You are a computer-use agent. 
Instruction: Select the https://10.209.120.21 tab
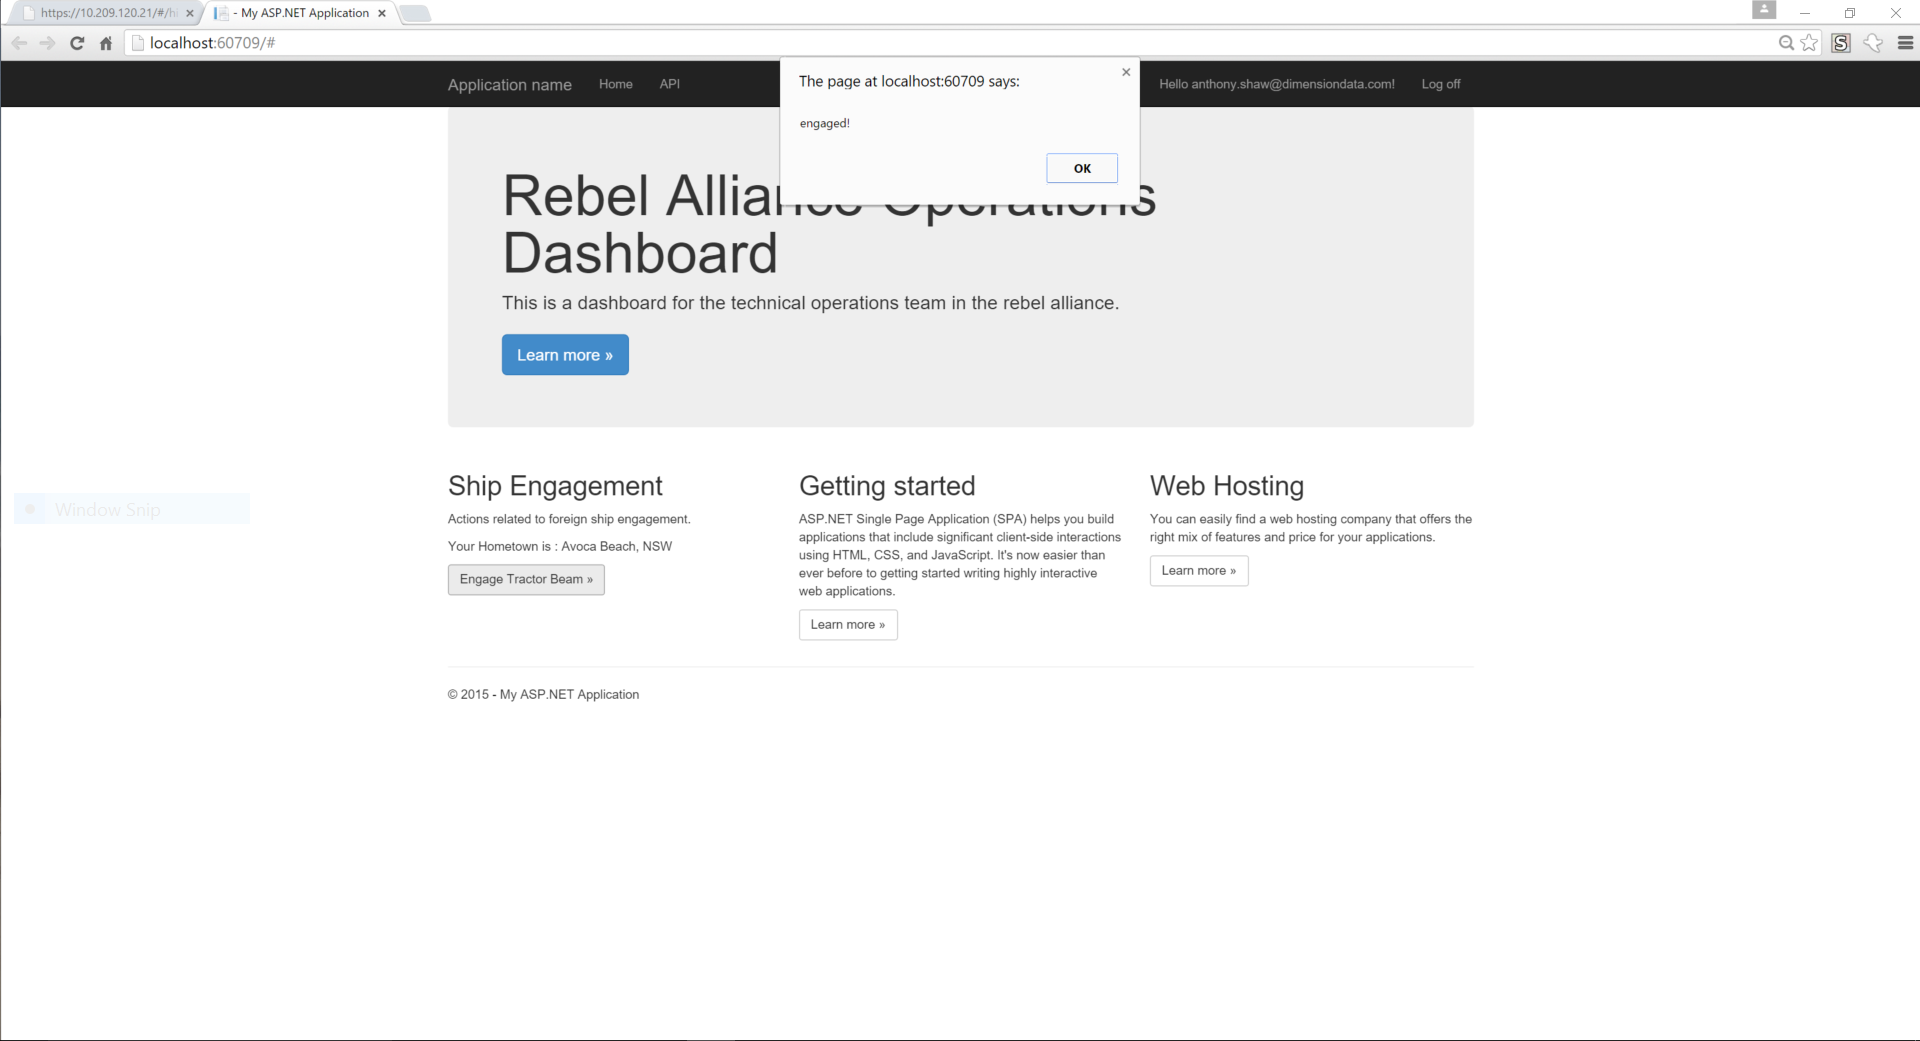[100, 13]
